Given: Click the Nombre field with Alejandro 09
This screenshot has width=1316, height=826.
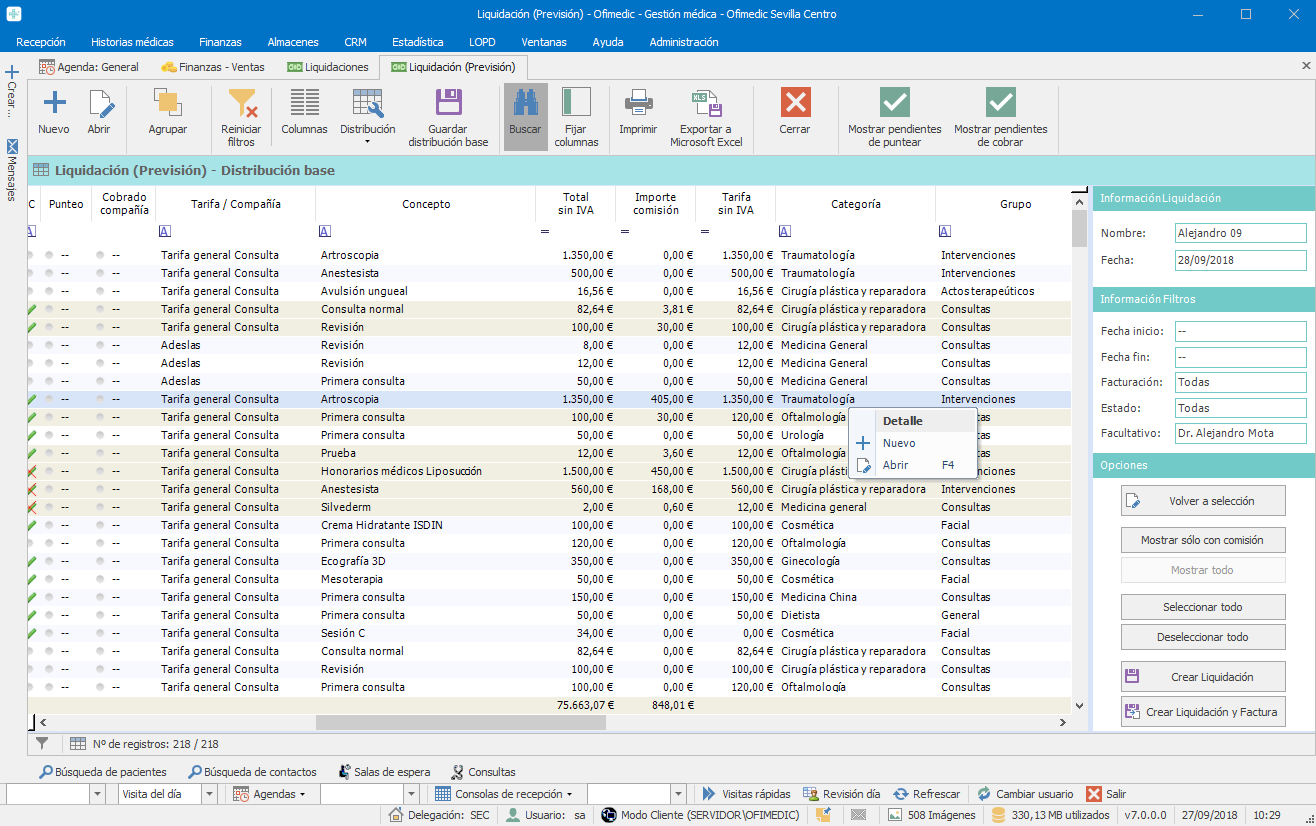Looking at the screenshot, I should click(x=1240, y=233).
